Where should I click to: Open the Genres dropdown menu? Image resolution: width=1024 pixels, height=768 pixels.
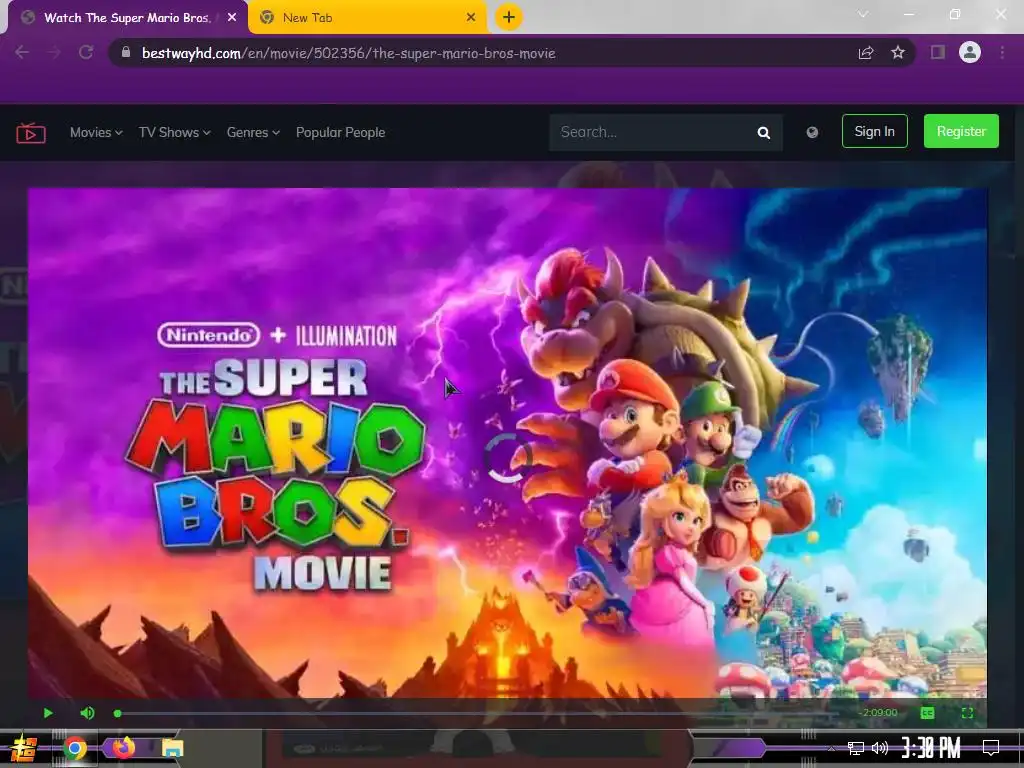[253, 132]
